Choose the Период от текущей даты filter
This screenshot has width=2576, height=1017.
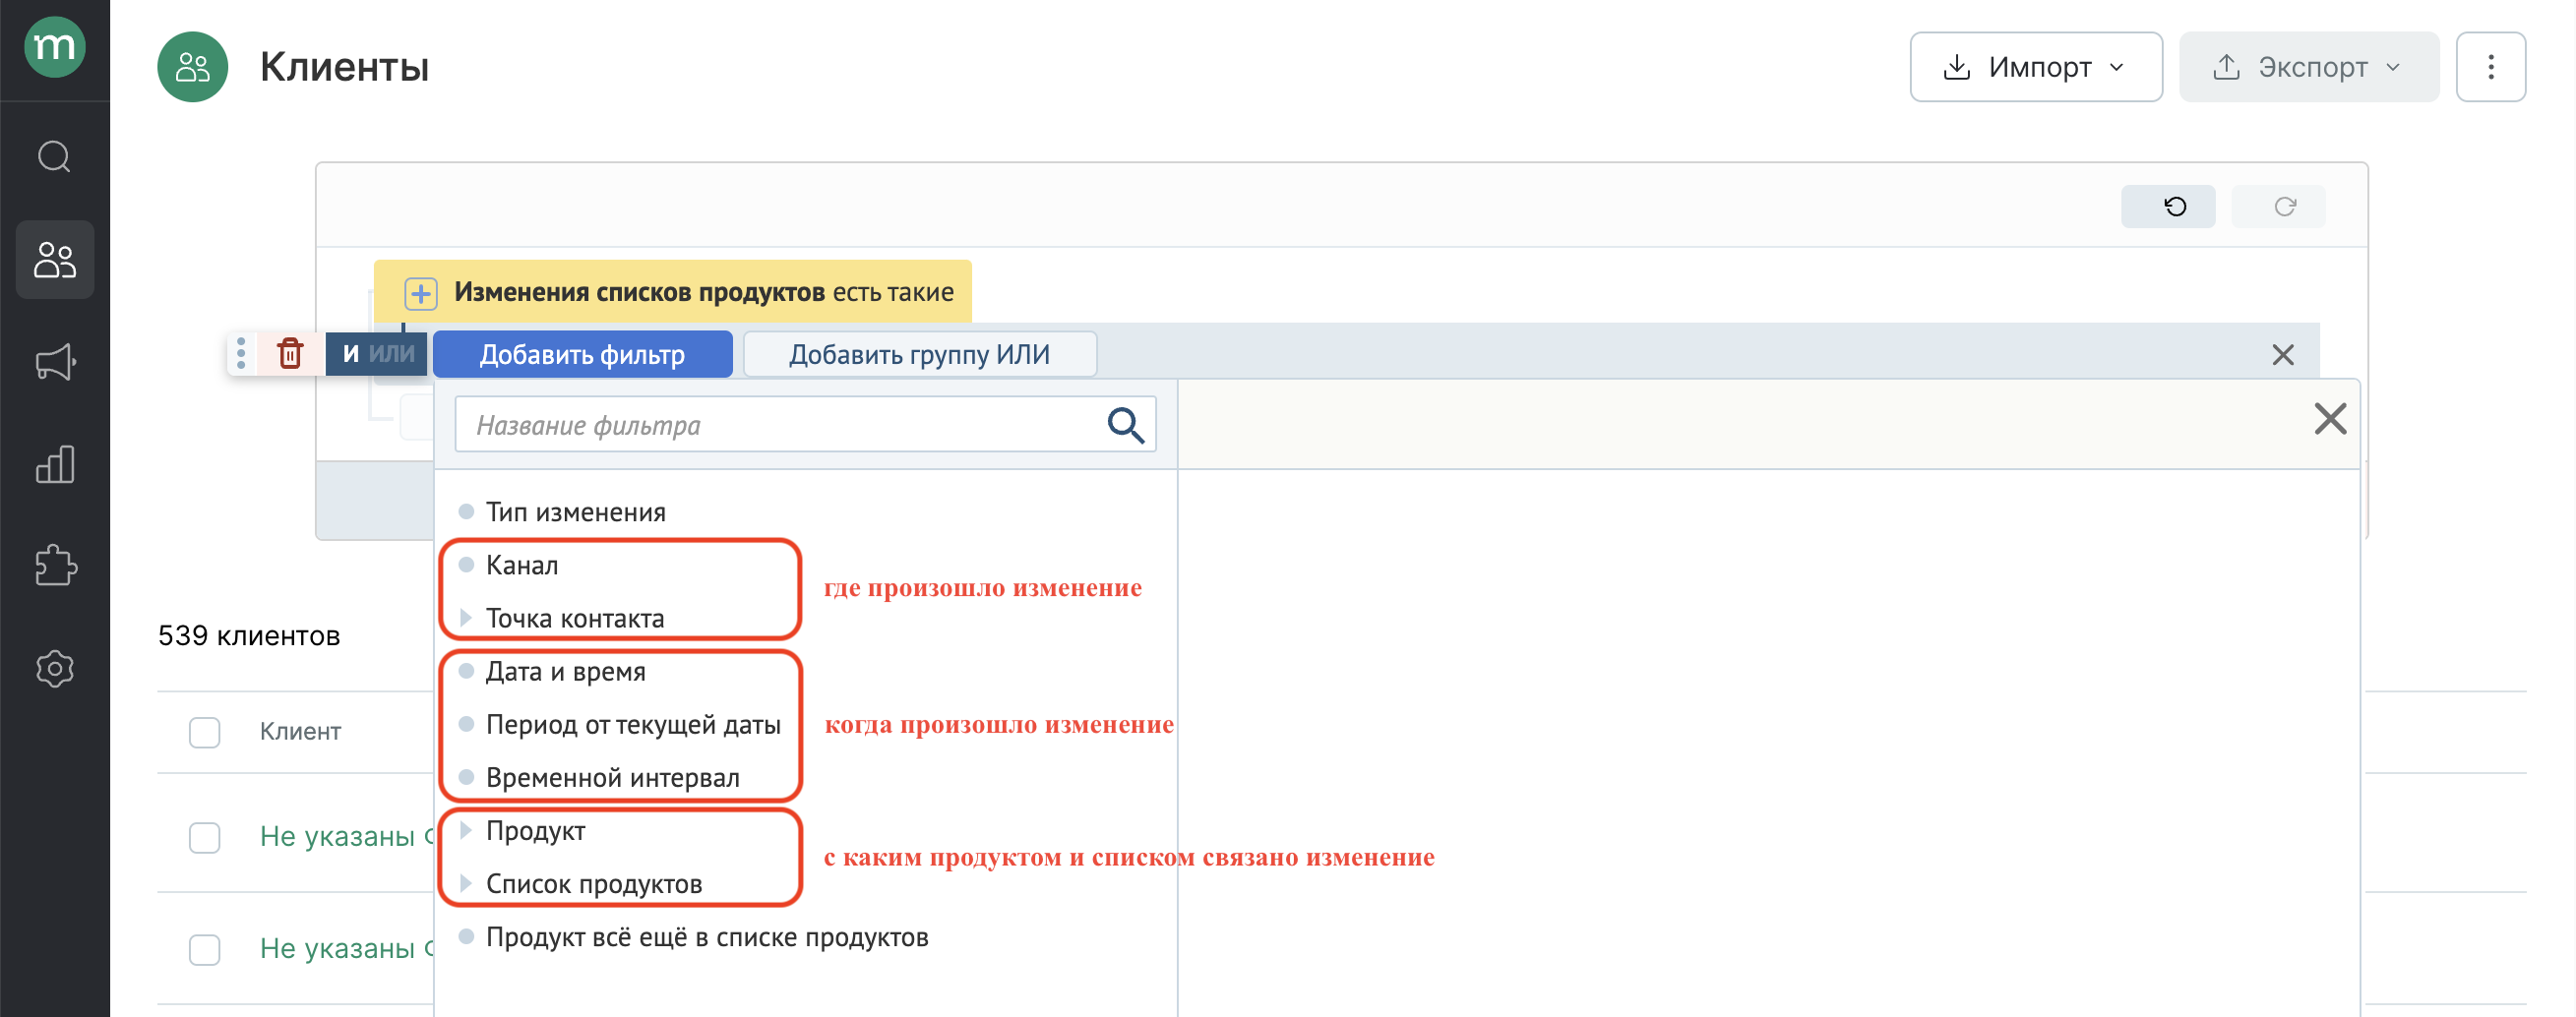pyautogui.click(x=633, y=724)
